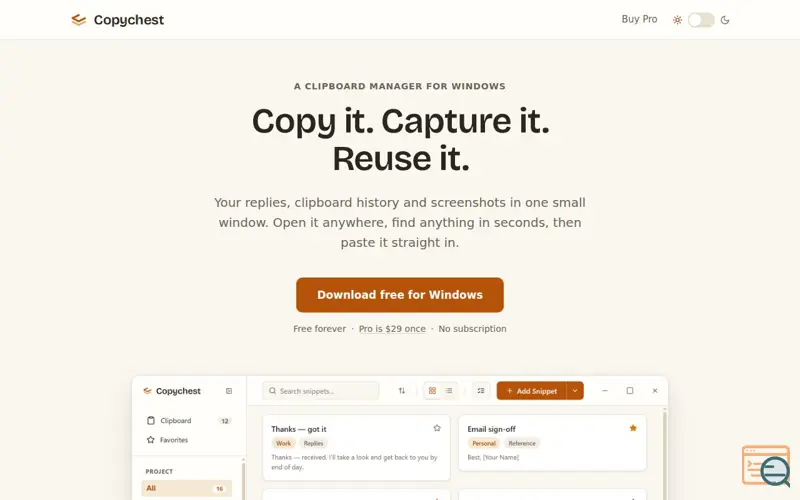Click the Replies tag on Thanks snippet
Screen dimensions: 800x500
[313, 443]
